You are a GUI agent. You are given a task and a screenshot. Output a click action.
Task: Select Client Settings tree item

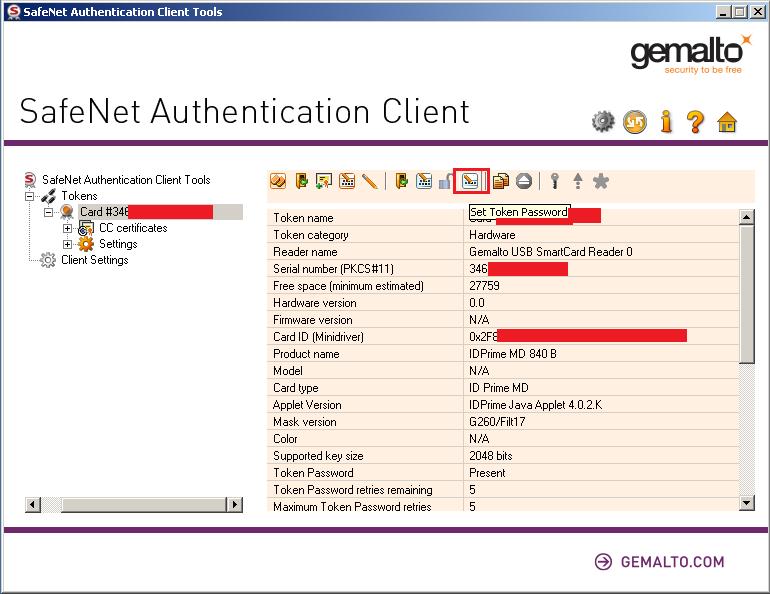point(94,260)
